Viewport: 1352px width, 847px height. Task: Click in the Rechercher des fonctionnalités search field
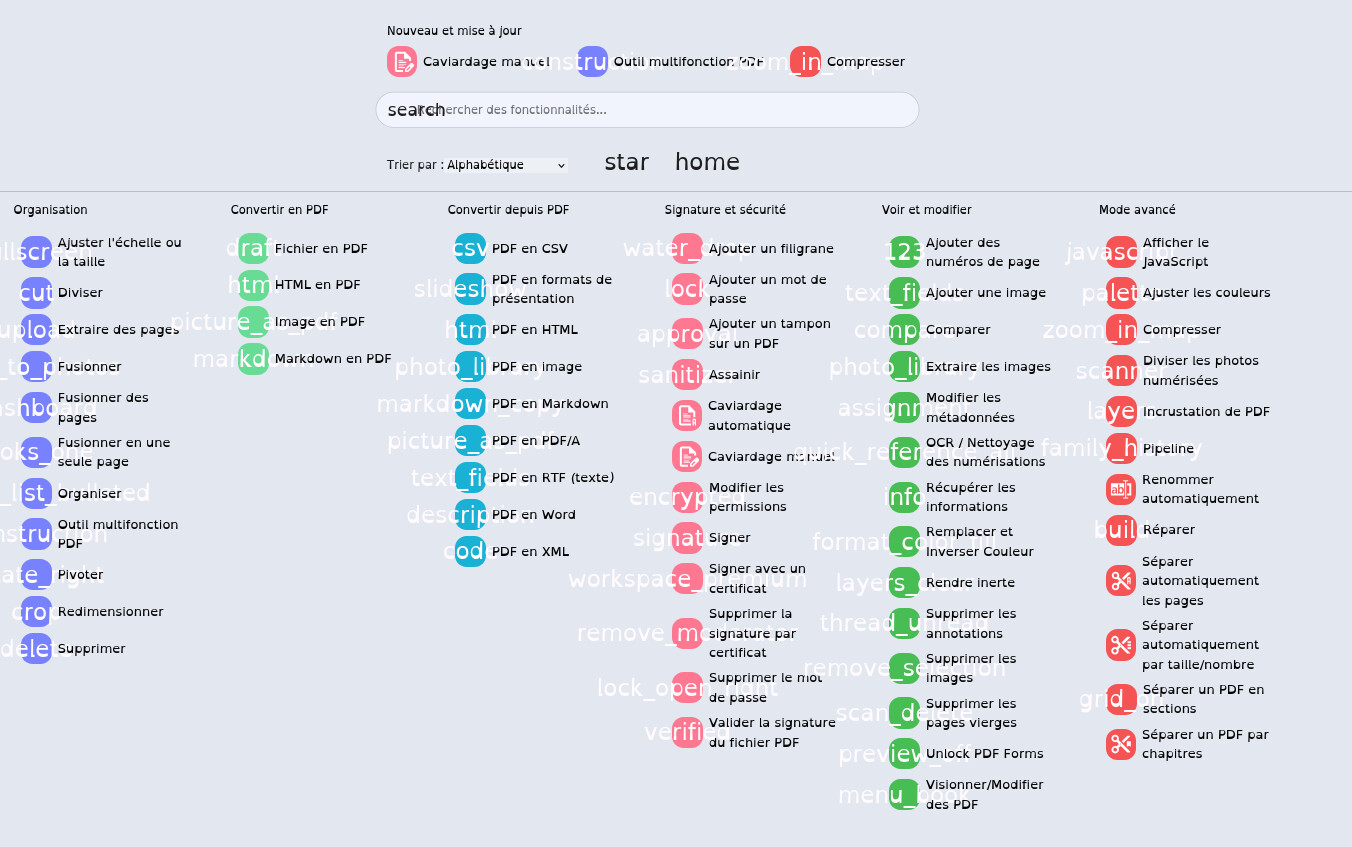[x=647, y=110]
